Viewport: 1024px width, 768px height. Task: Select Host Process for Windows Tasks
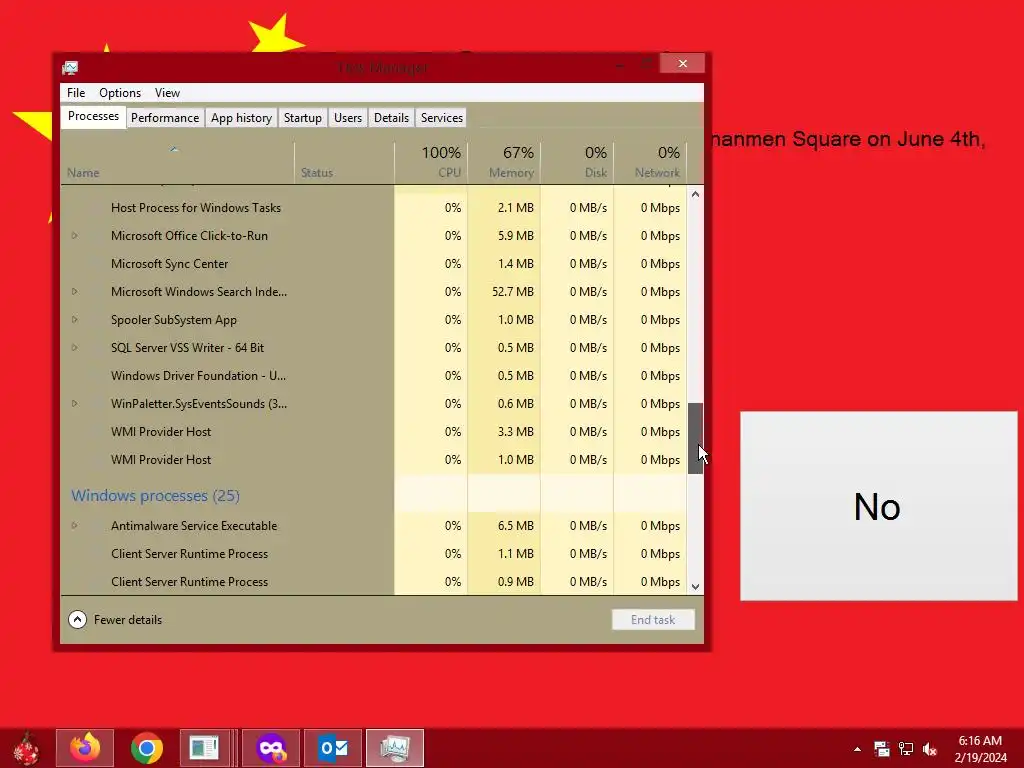coord(374,208)
